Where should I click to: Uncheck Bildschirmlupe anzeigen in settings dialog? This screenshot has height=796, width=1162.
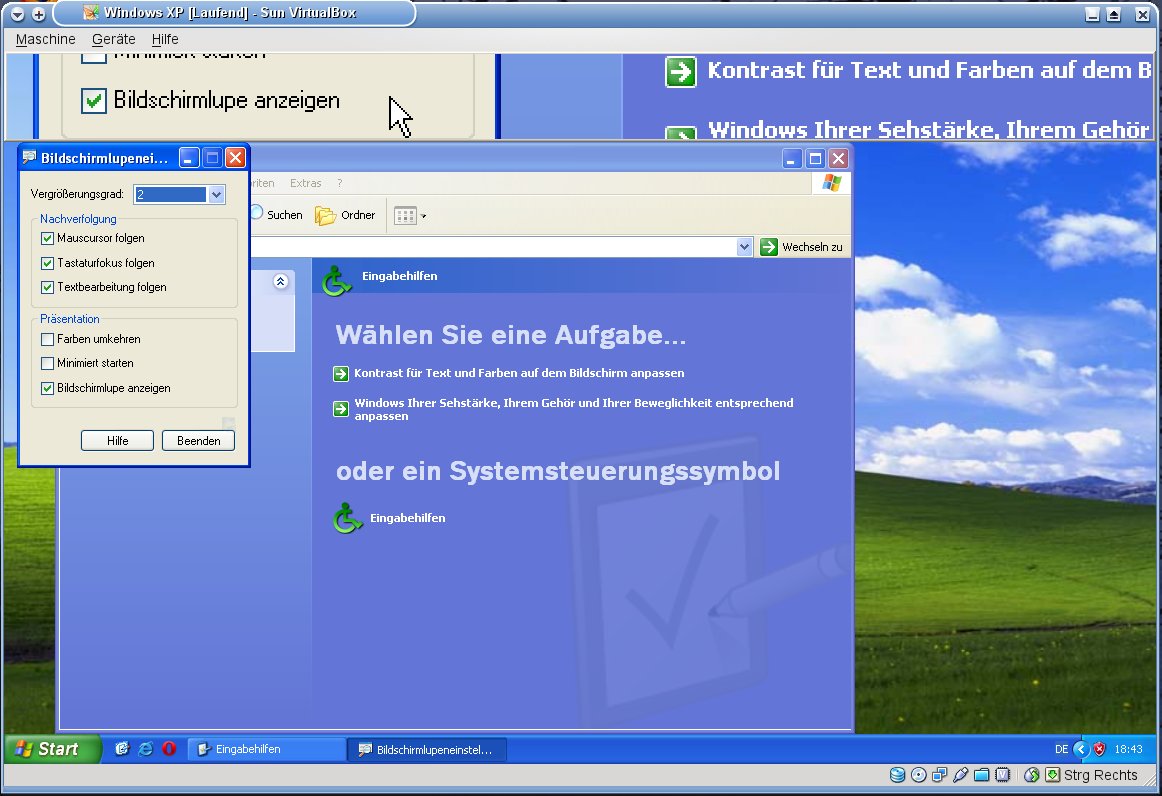47,388
